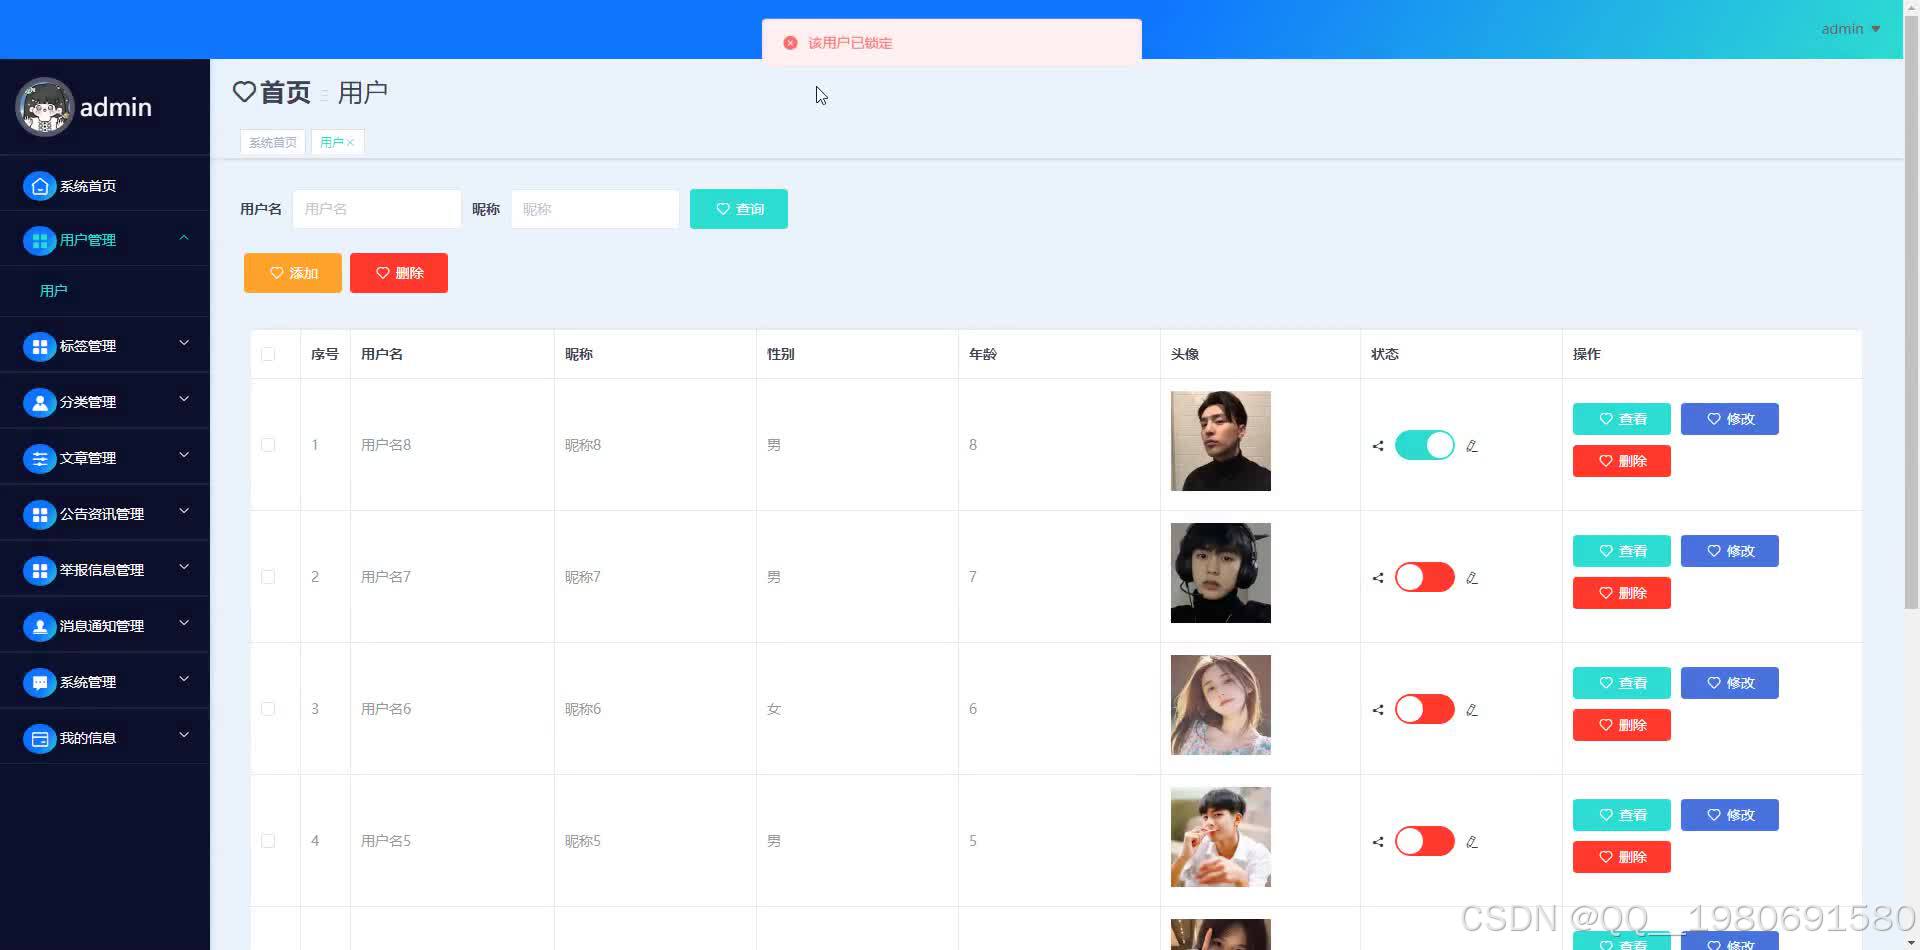Viewport: 1920px width, 950px height.
Task: Click the 用户管理 grid icon
Action: [x=39, y=240]
